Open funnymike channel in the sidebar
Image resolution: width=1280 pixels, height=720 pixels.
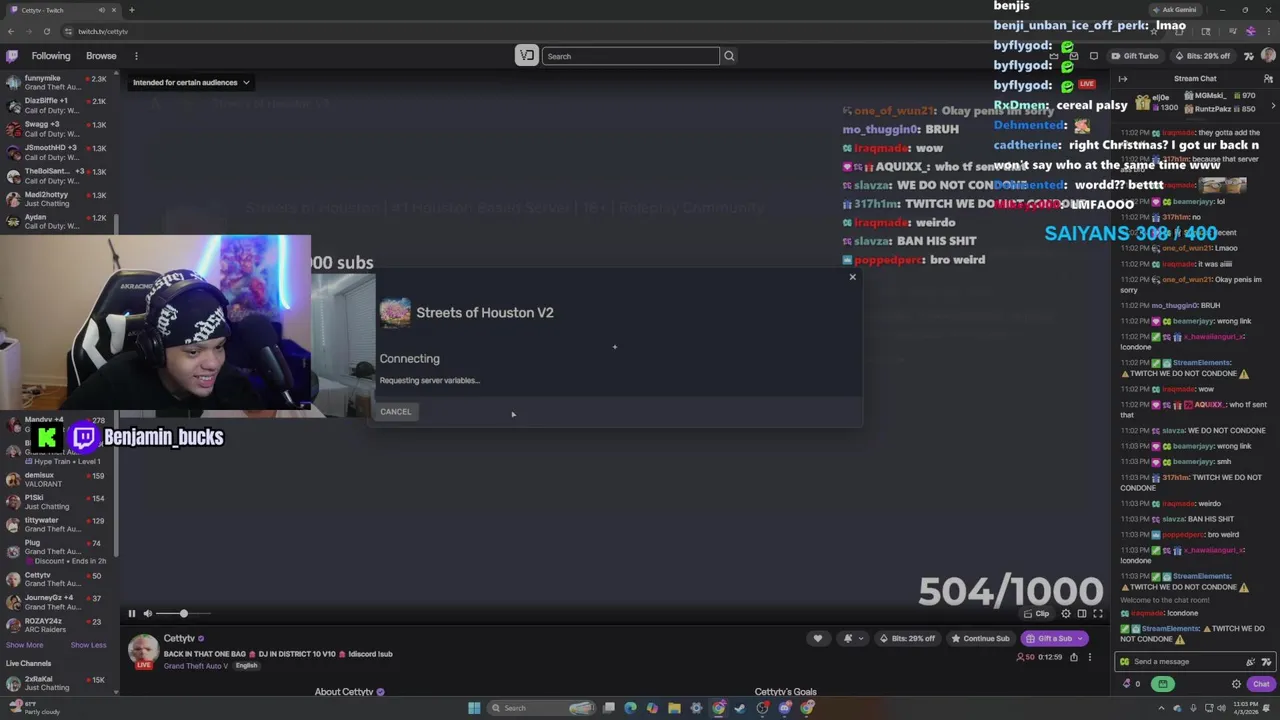coord(57,82)
